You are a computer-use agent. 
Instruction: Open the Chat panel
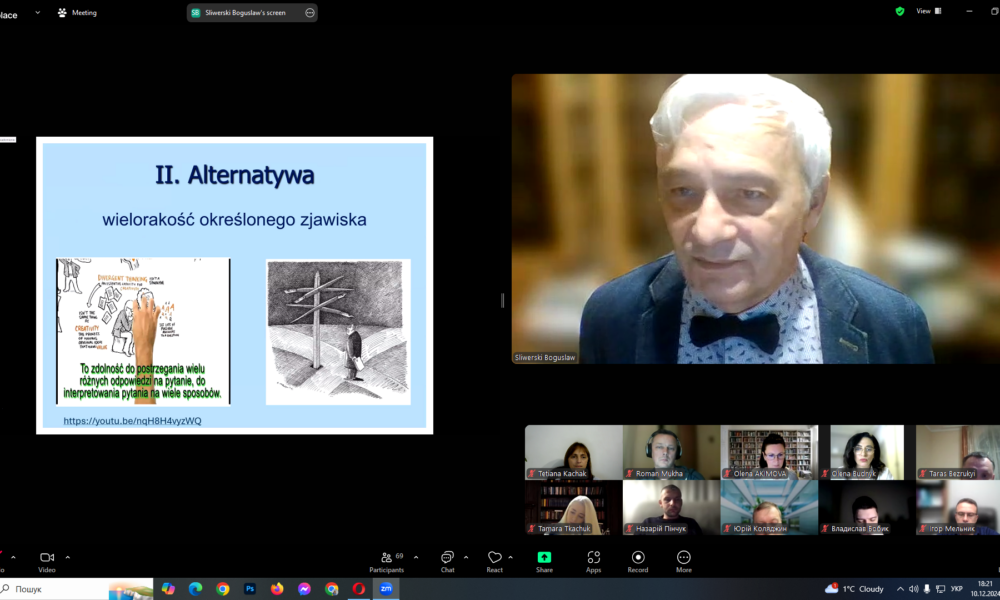coord(448,562)
